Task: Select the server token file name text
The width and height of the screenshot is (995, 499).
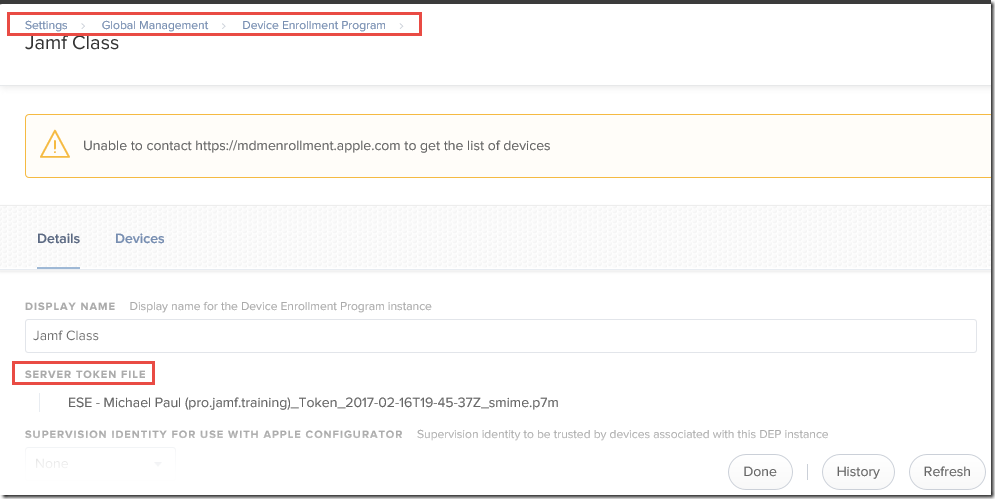Action: pos(313,403)
